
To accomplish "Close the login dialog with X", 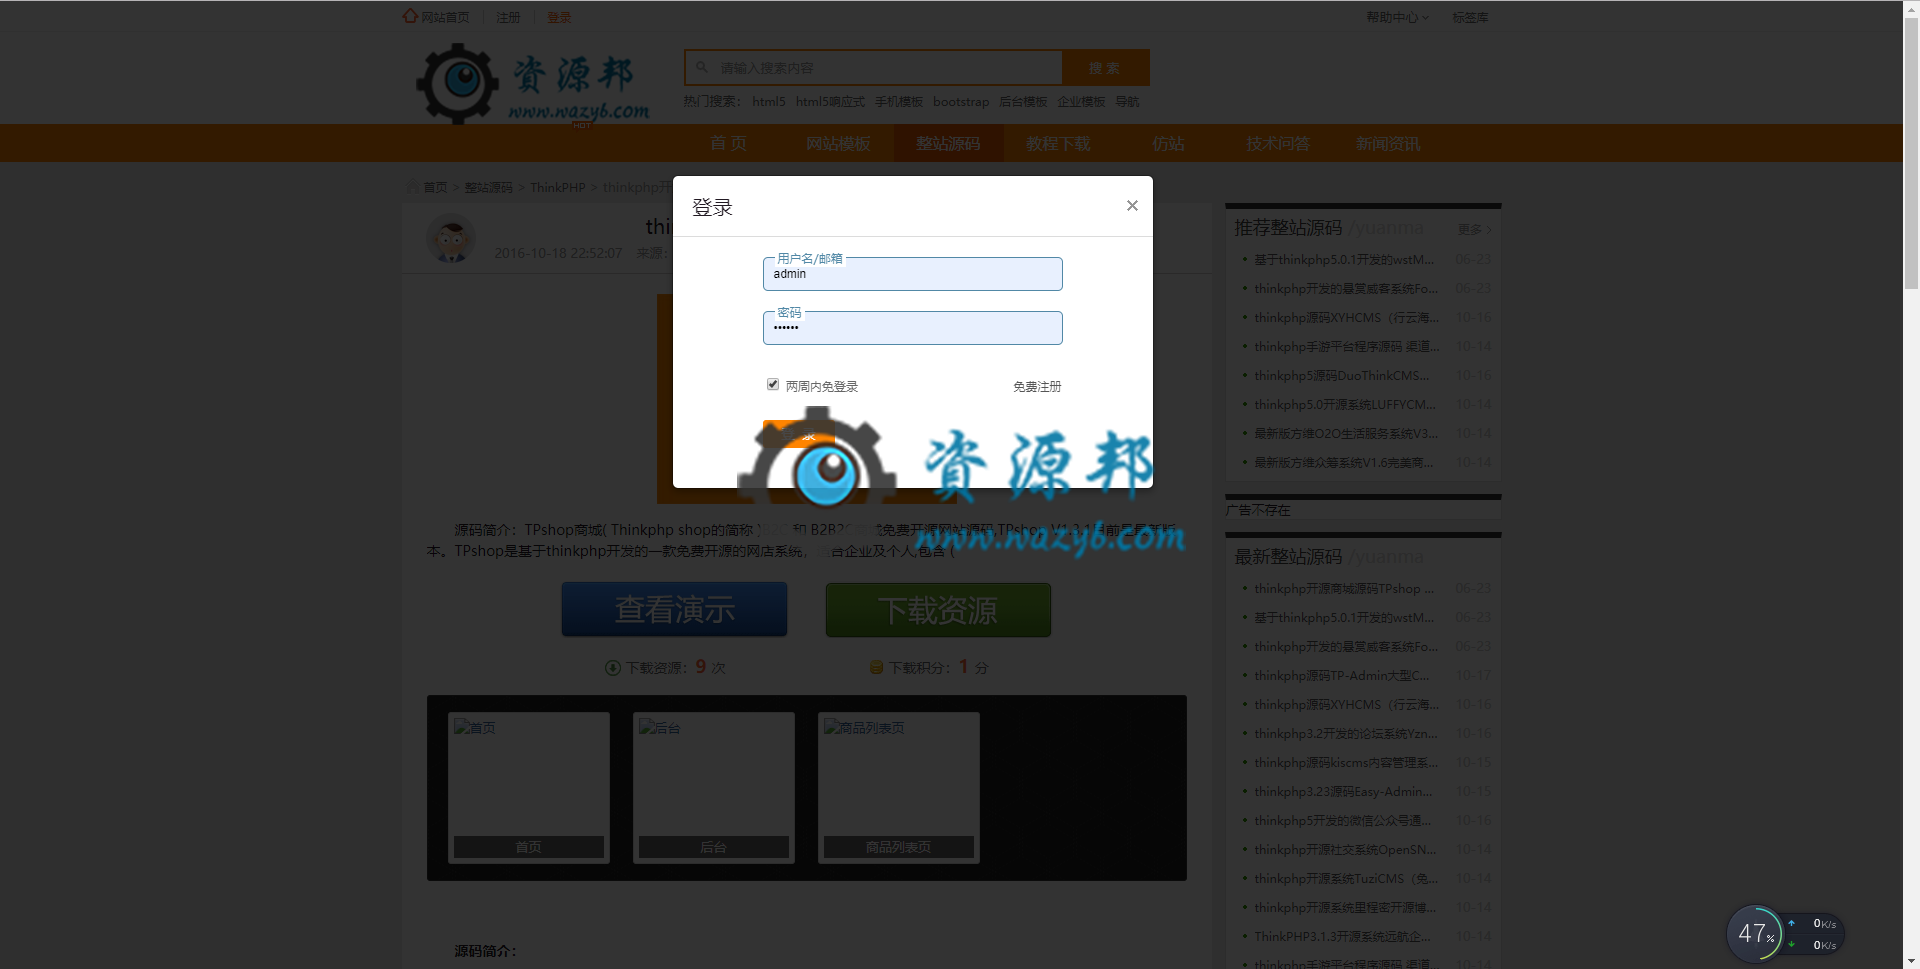I will [x=1132, y=205].
